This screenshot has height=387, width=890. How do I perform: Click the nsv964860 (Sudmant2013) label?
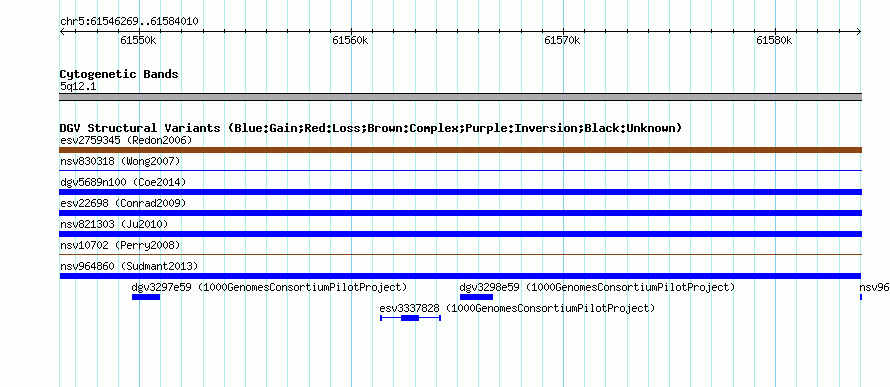[128, 266]
